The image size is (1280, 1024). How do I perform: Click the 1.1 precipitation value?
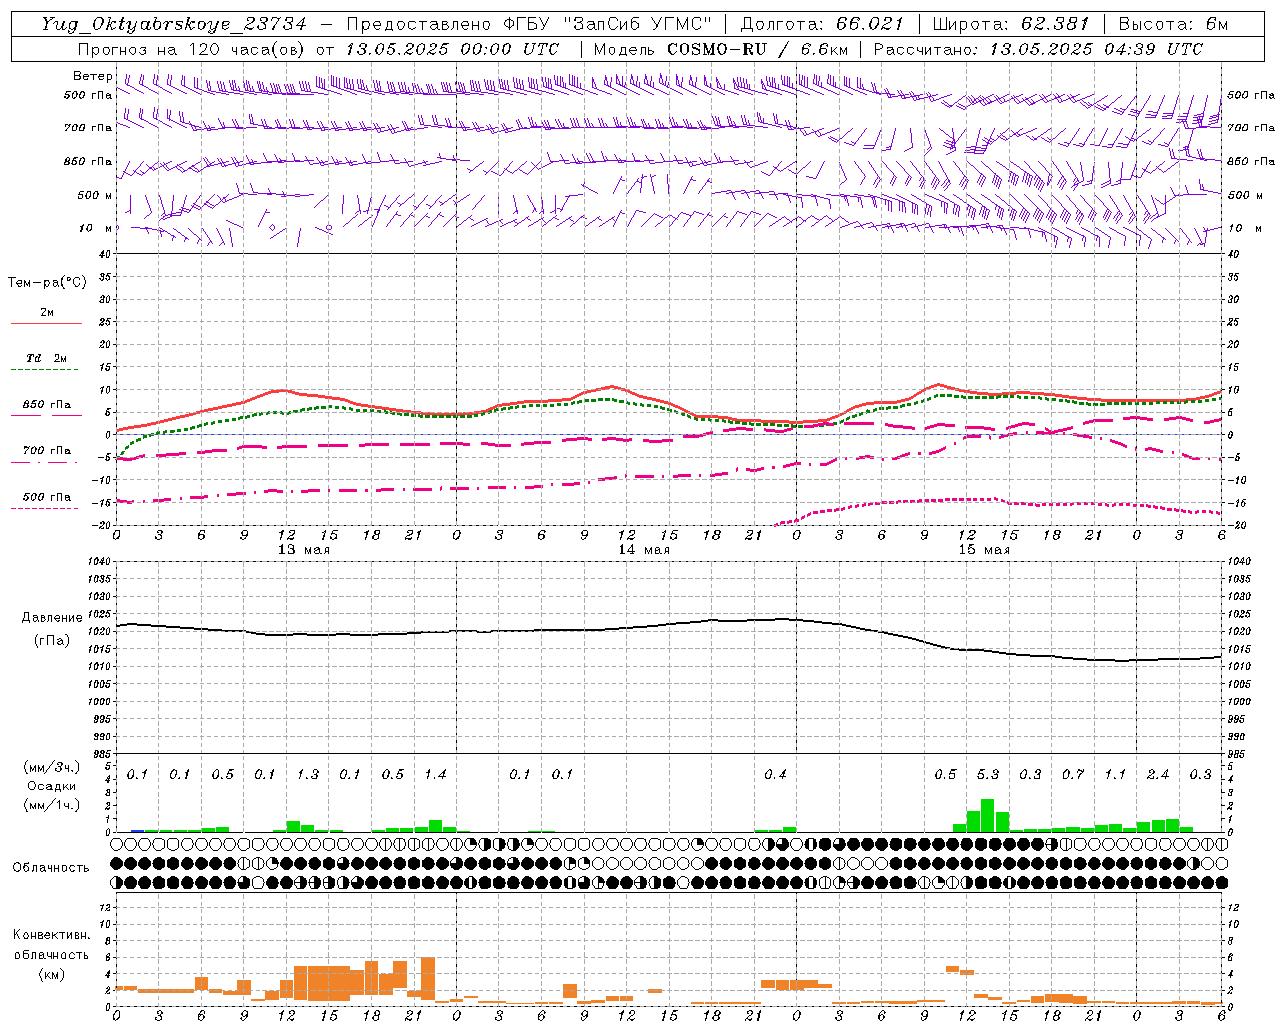[1115, 774]
